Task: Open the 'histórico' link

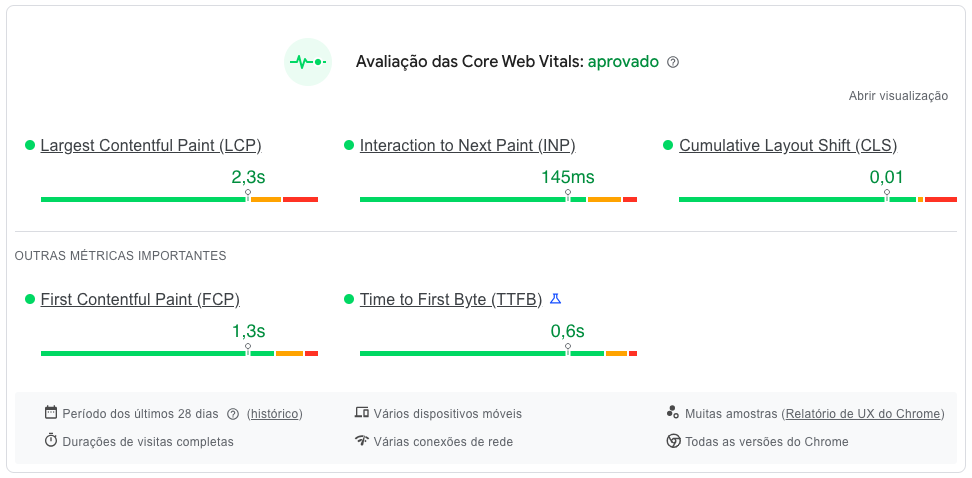Action: coord(275,414)
